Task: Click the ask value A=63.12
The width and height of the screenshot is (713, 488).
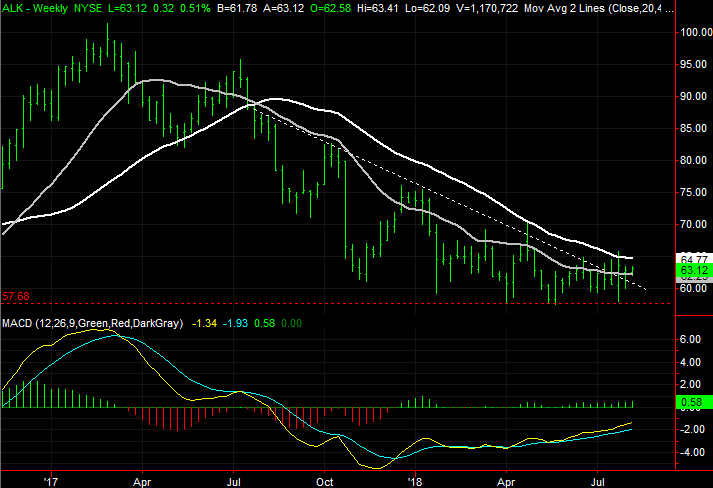Action: click(283, 8)
